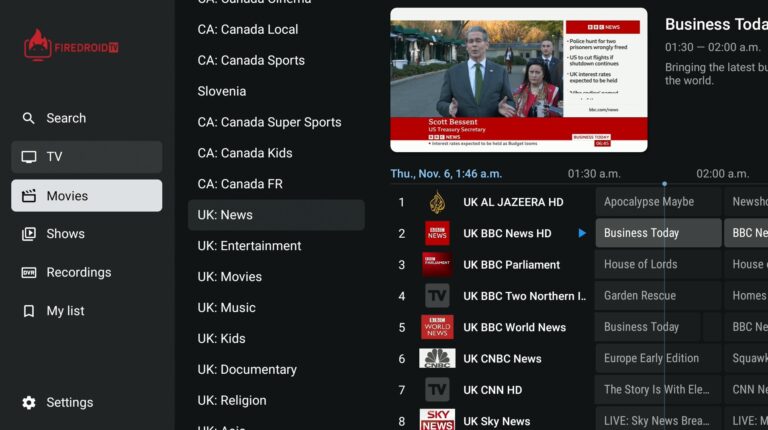Go to Movies in the sidebar
This screenshot has width=768, height=430.
[x=86, y=196]
